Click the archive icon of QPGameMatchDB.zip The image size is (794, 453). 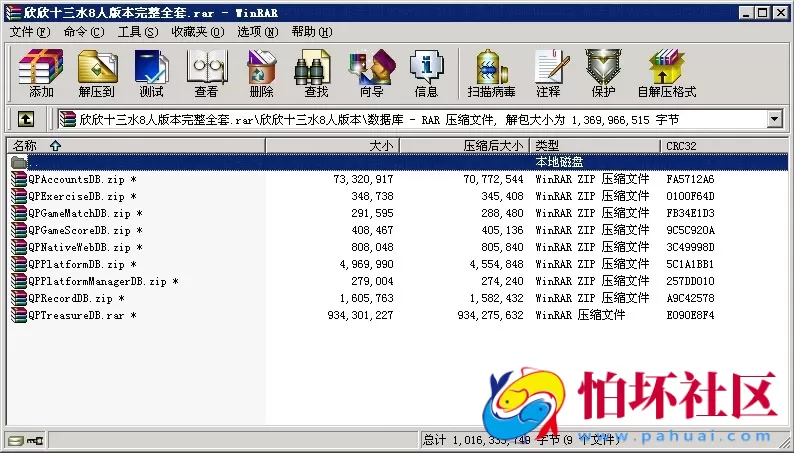click(x=19, y=213)
